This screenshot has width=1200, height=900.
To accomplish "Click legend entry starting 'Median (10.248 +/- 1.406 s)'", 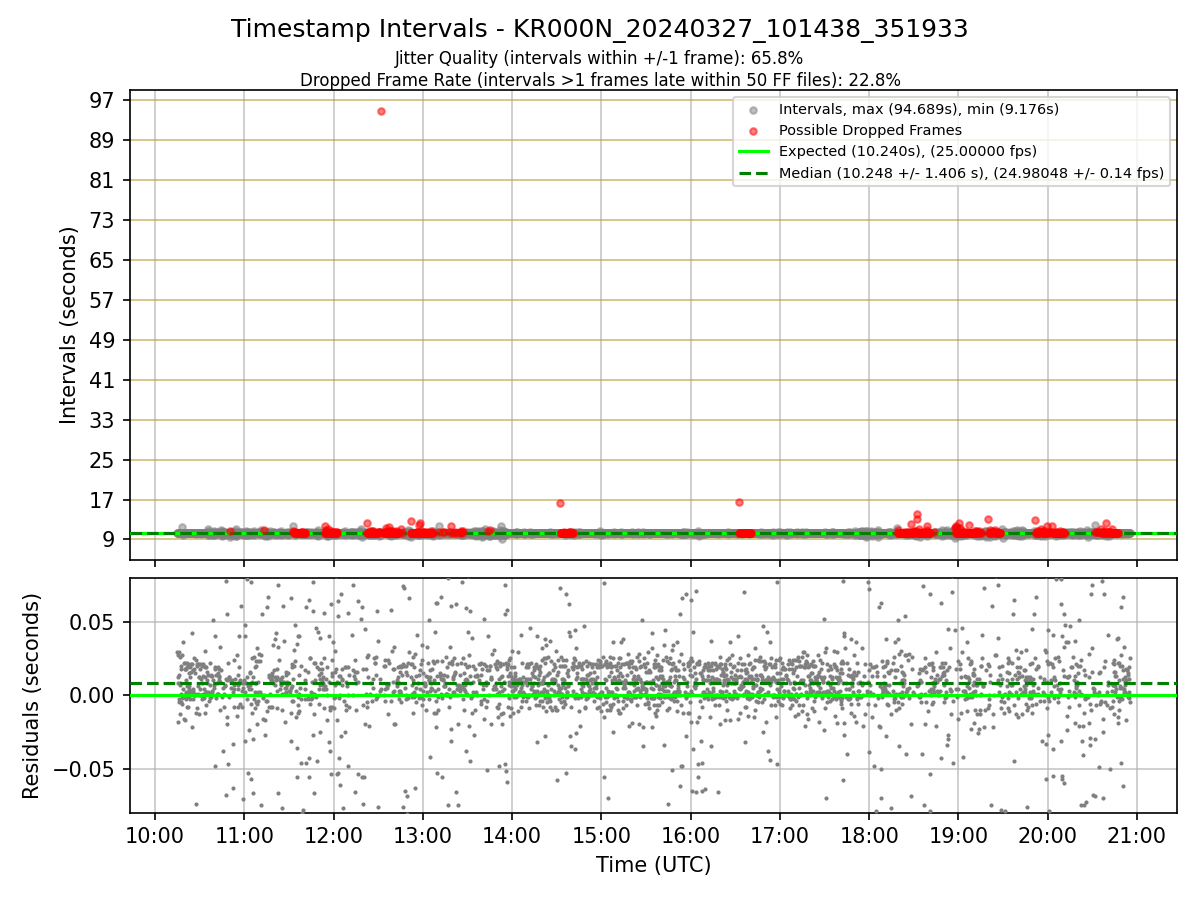I will click(971, 173).
